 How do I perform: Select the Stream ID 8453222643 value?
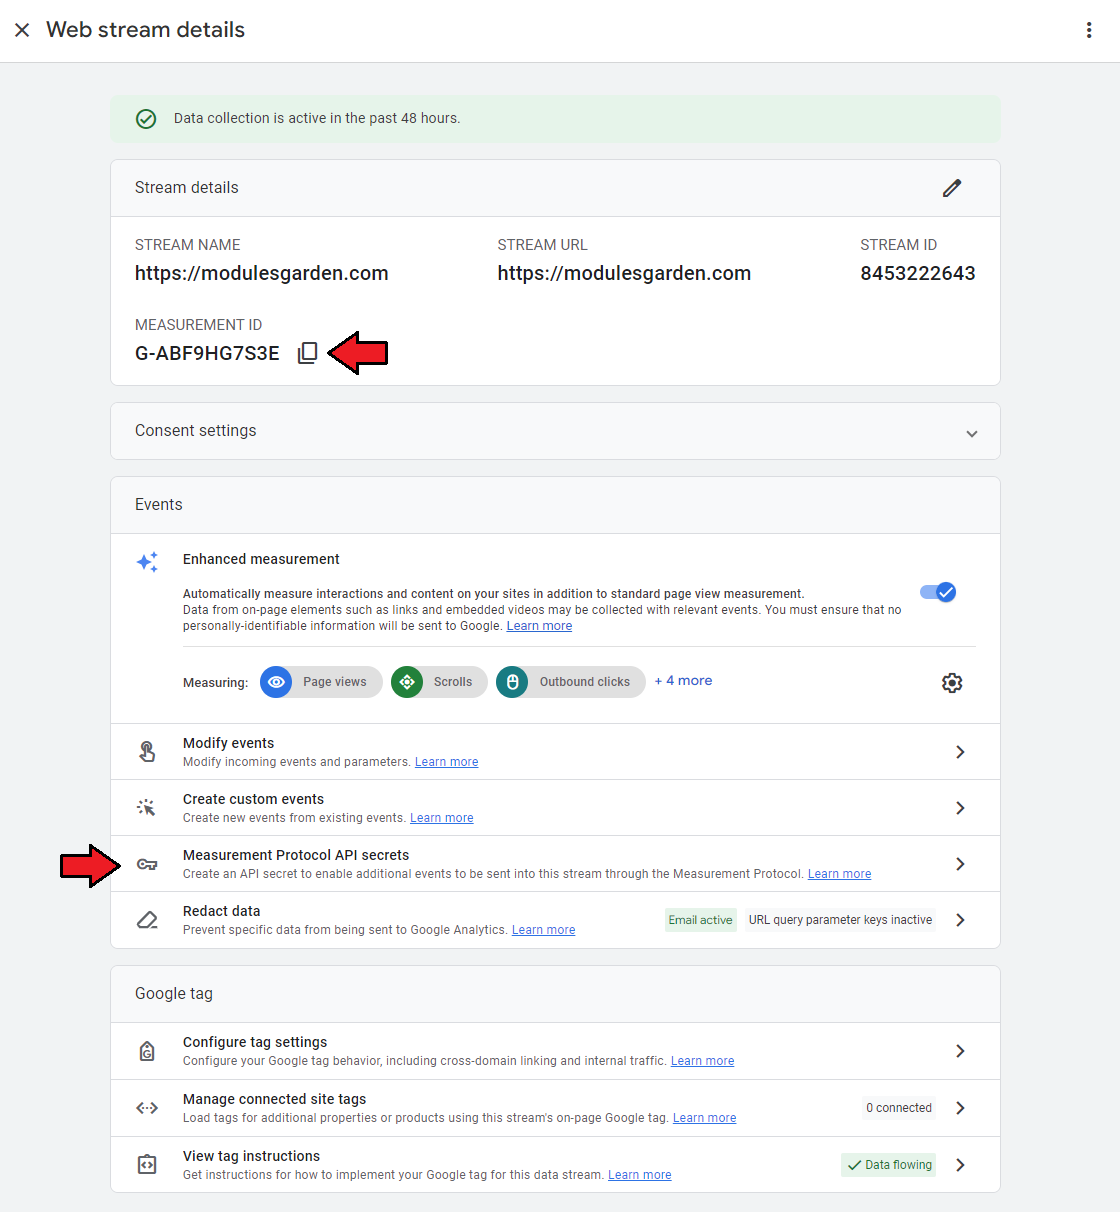click(x=918, y=273)
